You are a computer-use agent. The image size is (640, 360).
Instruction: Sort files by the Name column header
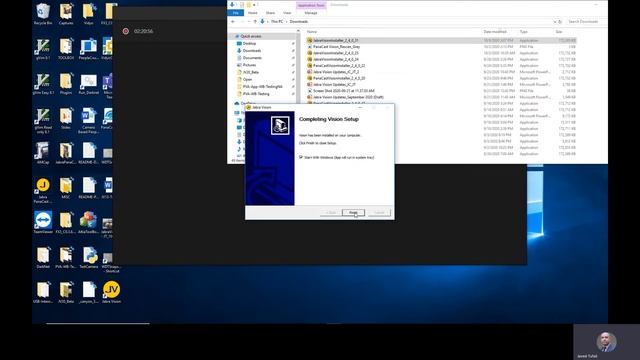pos(312,31)
